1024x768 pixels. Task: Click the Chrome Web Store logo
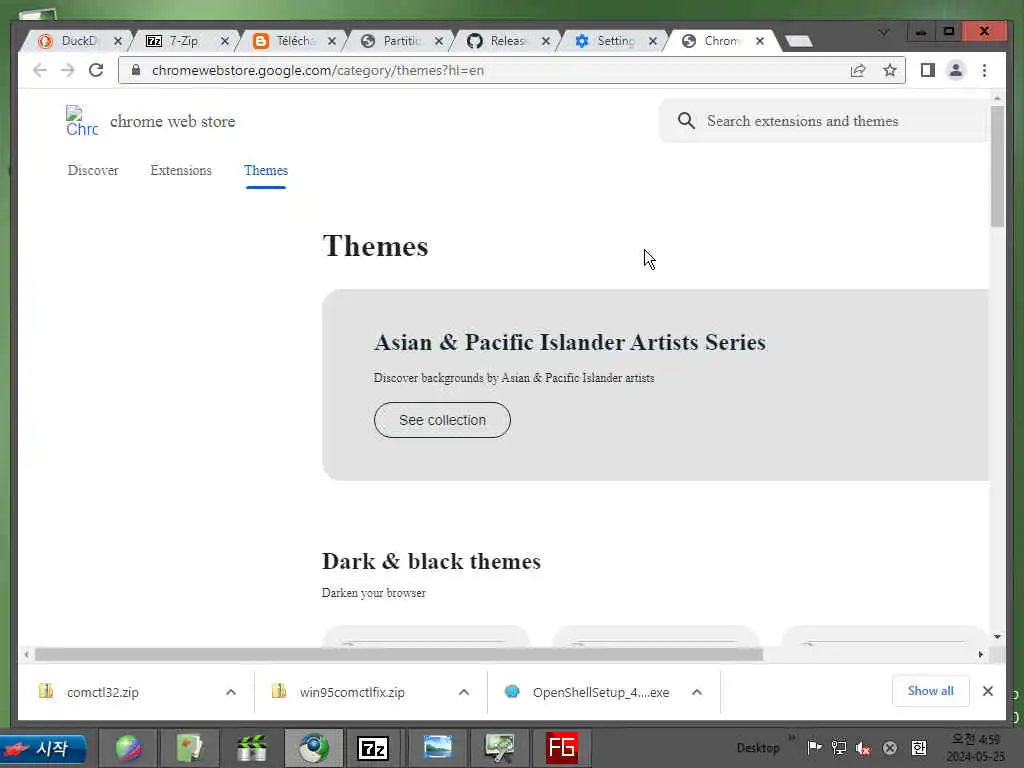pos(82,121)
